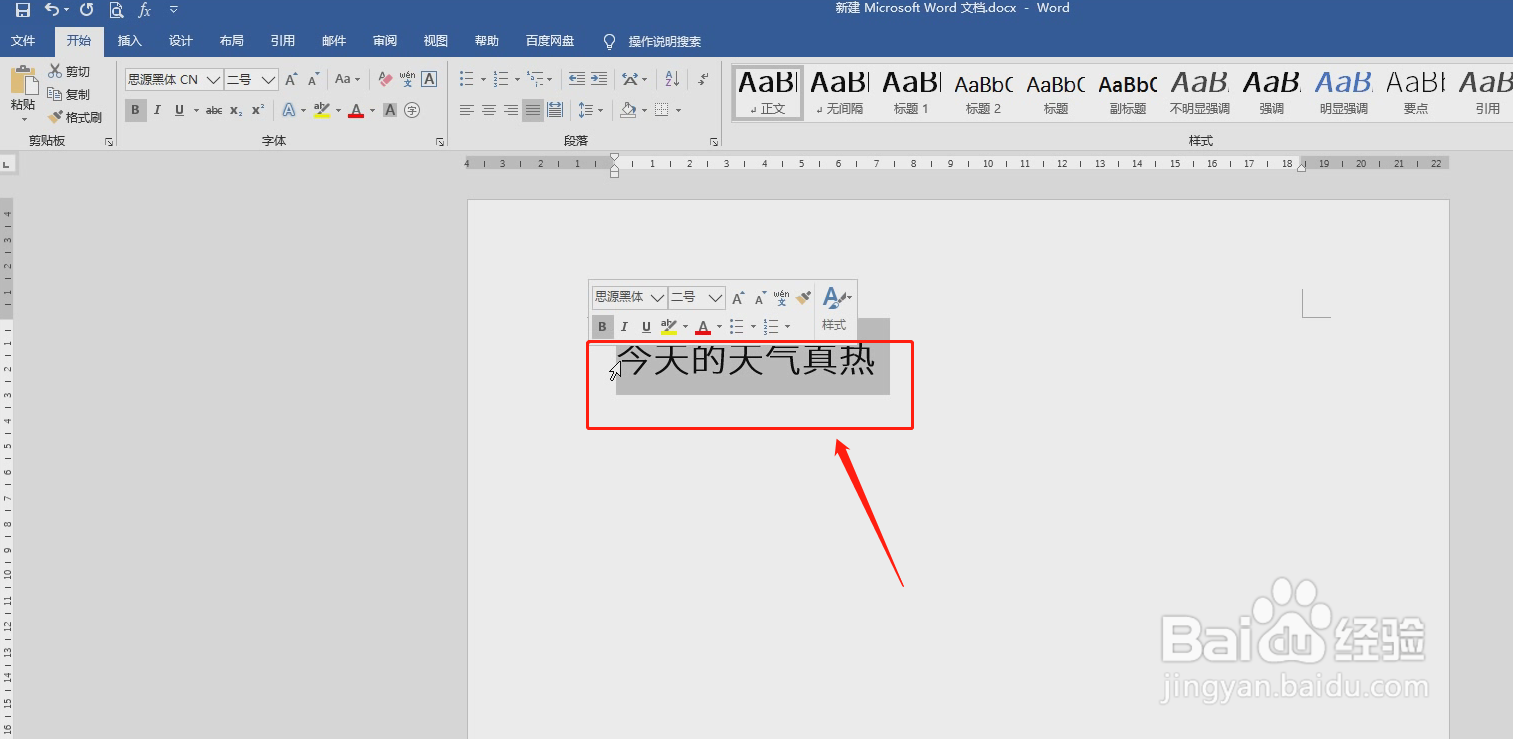Click mini toolbar Phonetic Guide icon

pyautogui.click(x=781, y=297)
